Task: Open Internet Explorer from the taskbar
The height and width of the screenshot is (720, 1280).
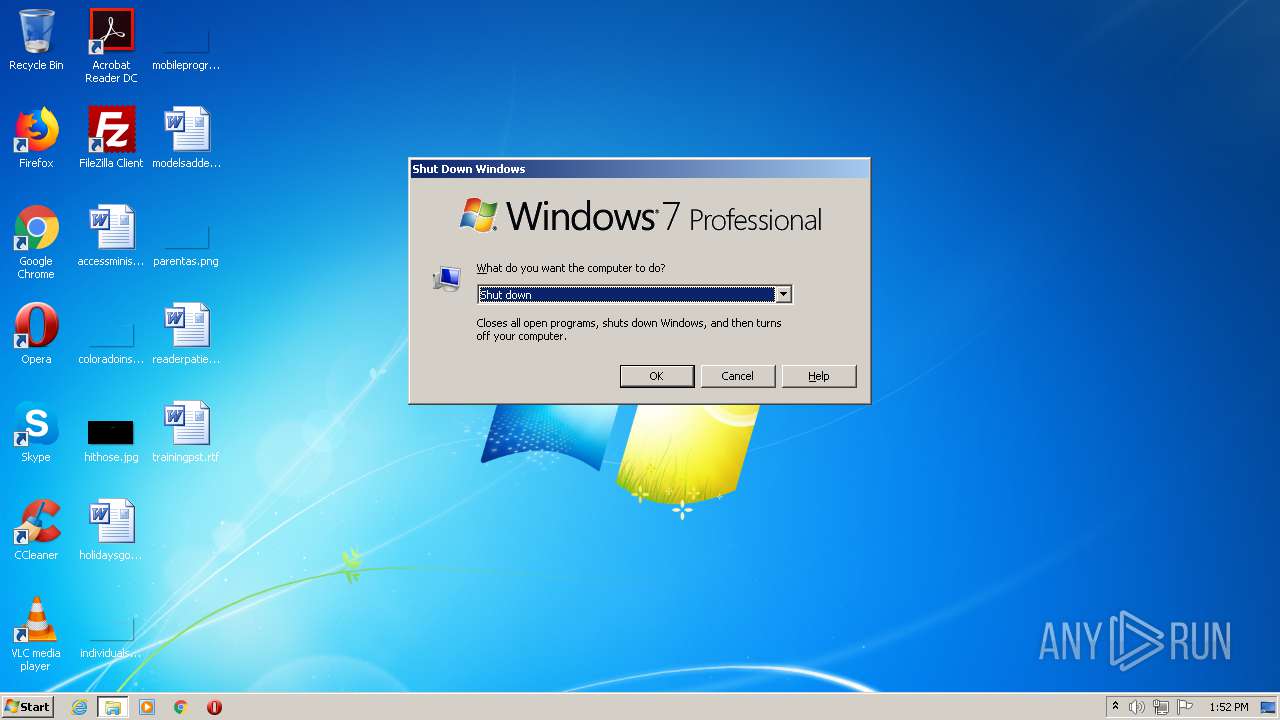Action: coord(80,707)
